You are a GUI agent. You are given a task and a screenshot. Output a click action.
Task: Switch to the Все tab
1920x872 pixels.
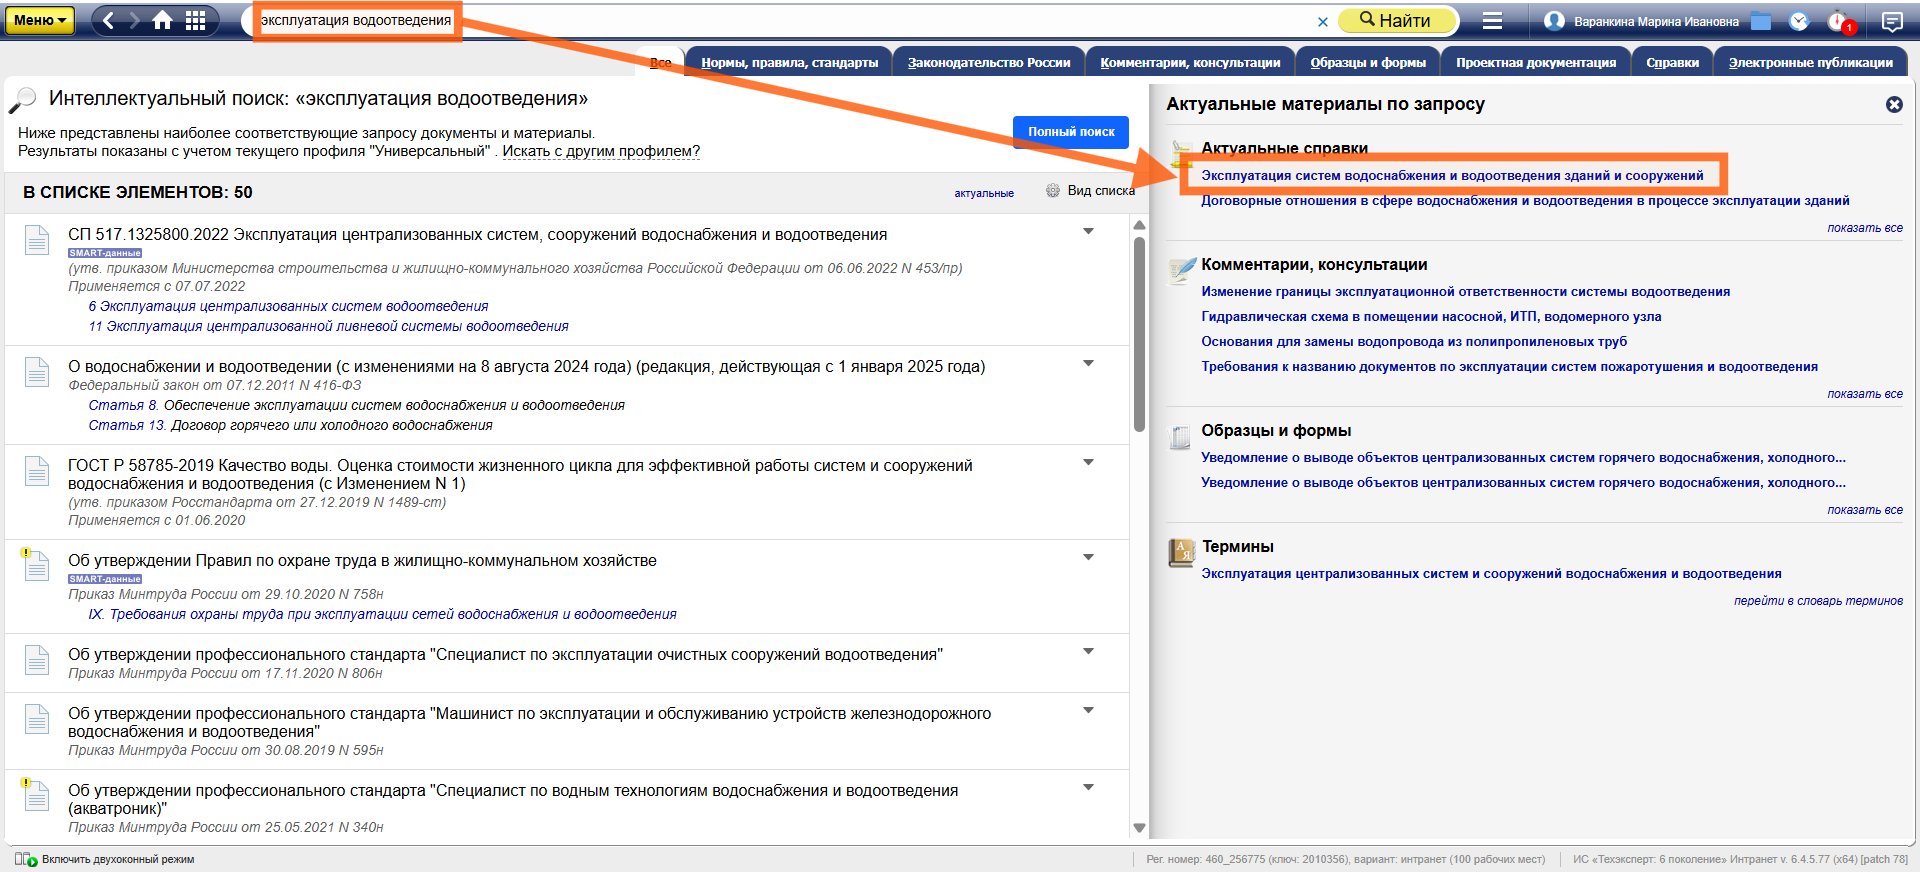pyautogui.click(x=661, y=62)
